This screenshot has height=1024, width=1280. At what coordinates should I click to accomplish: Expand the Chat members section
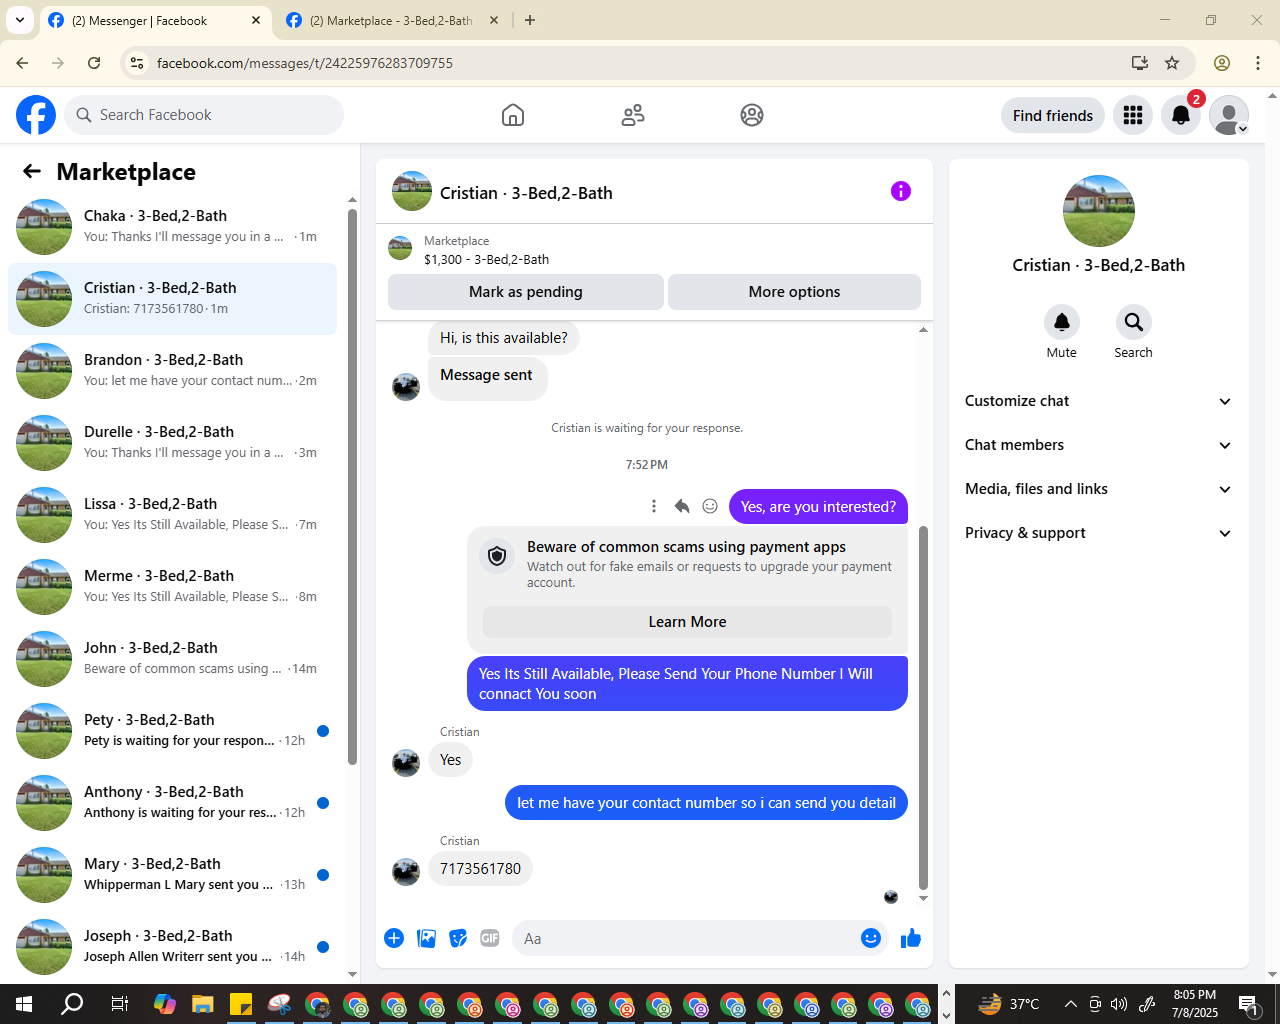tap(1099, 445)
